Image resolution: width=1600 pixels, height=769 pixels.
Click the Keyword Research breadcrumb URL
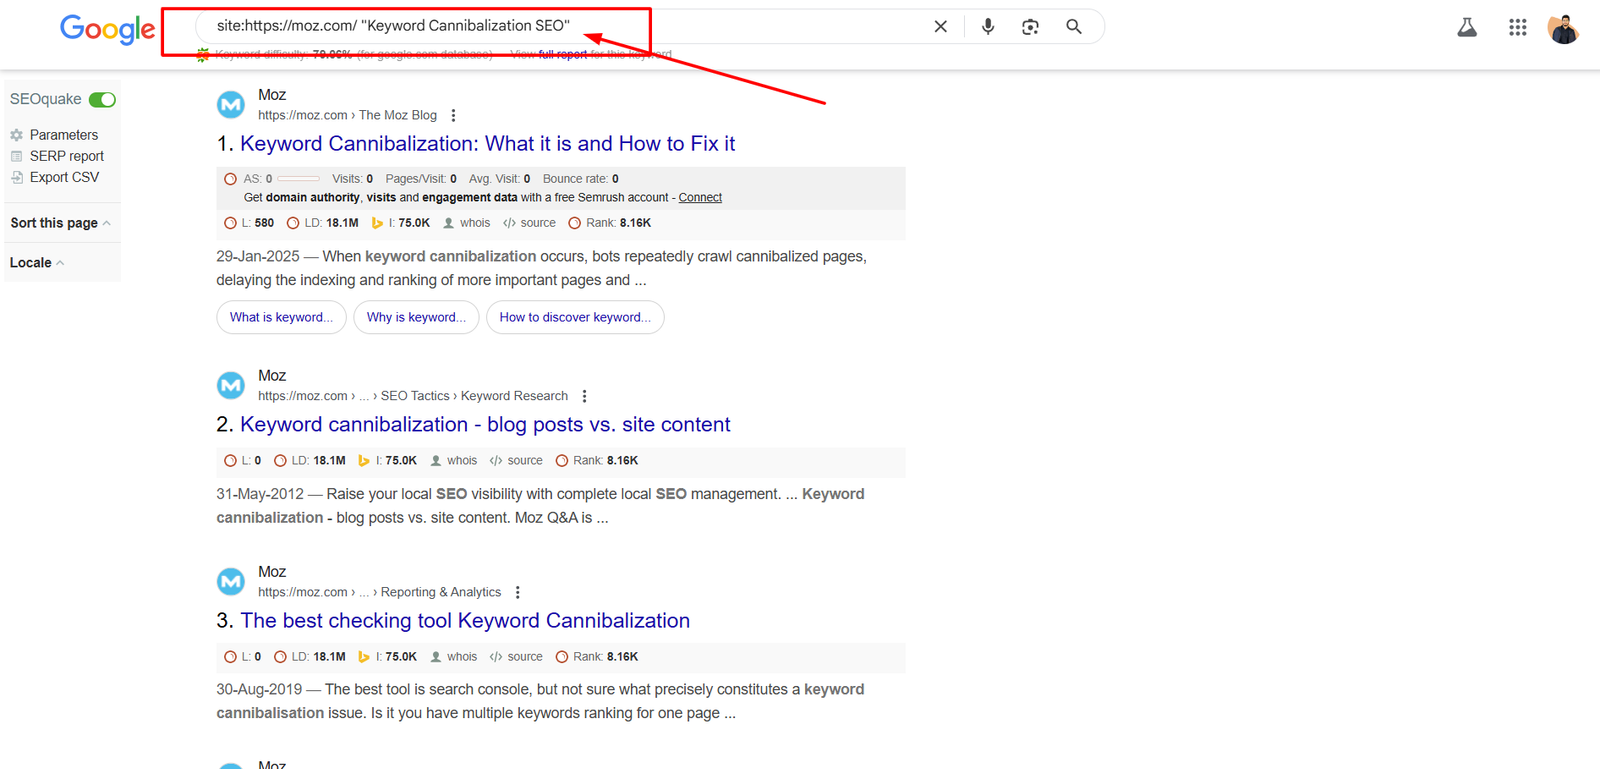coord(413,397)
